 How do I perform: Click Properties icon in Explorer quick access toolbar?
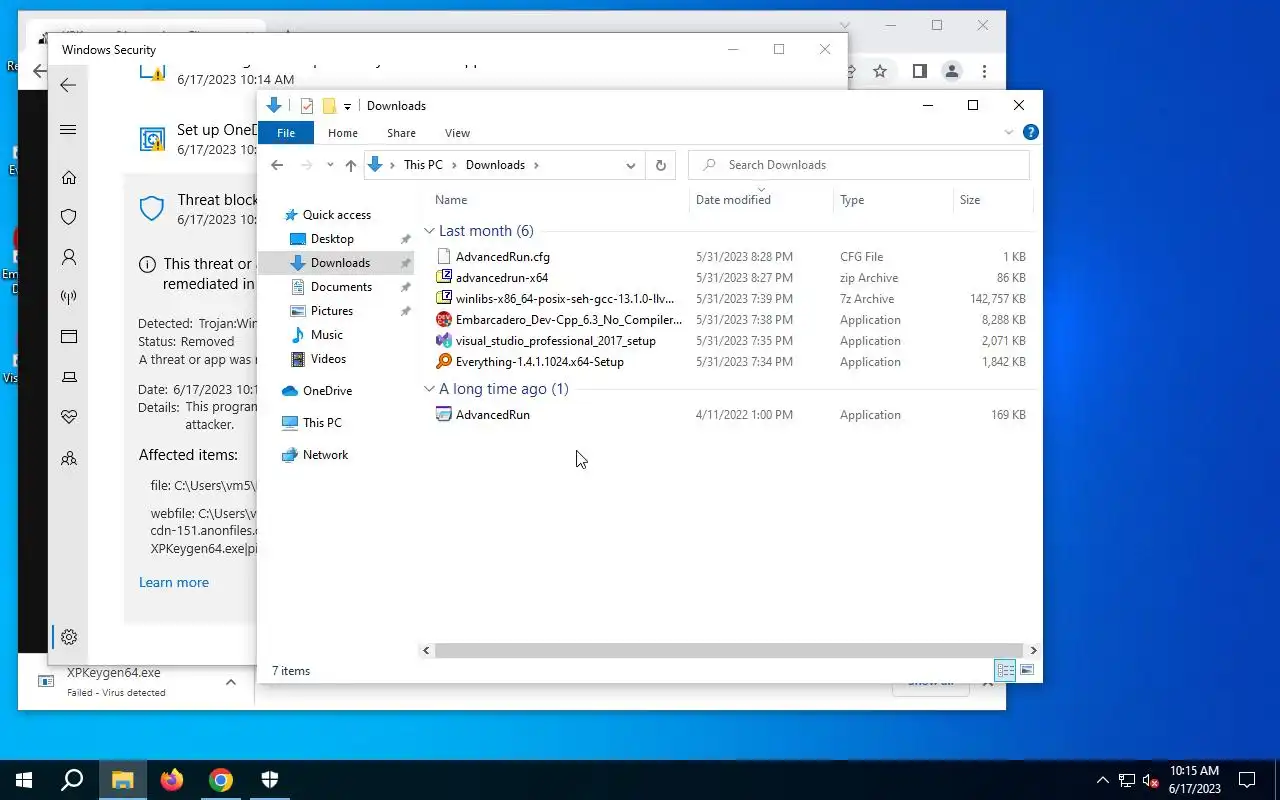(307, 106)
